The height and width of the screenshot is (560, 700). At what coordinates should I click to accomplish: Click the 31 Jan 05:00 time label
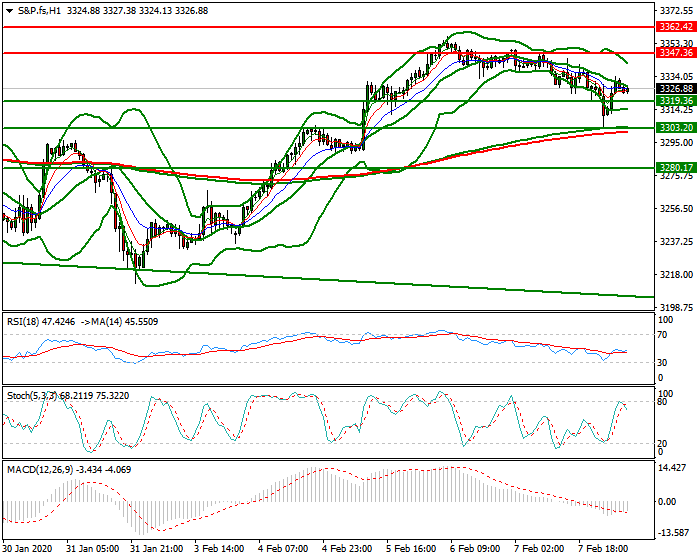click(x=92, y=549)
